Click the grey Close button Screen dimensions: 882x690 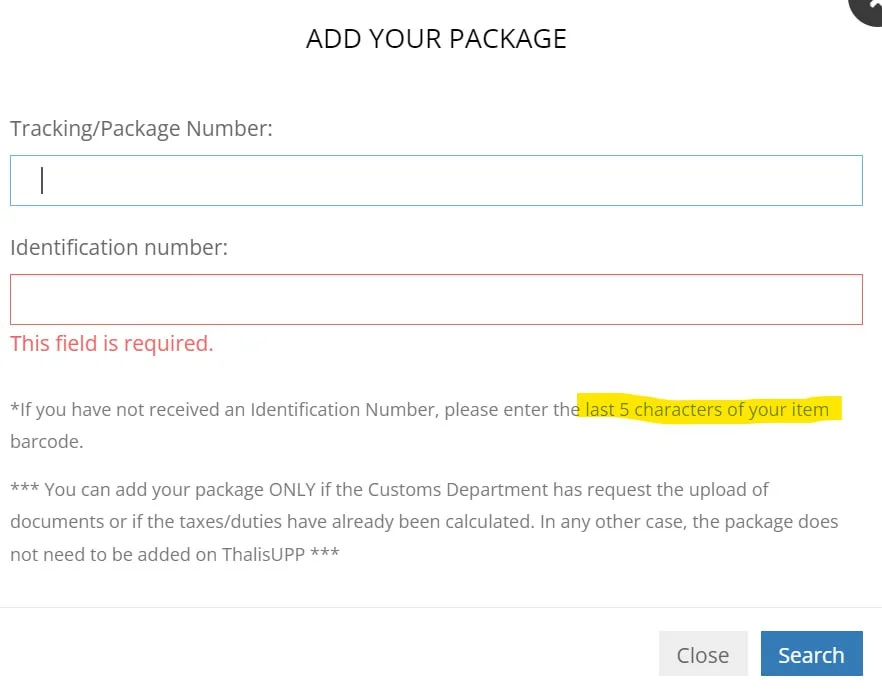[x=702, y=655]
